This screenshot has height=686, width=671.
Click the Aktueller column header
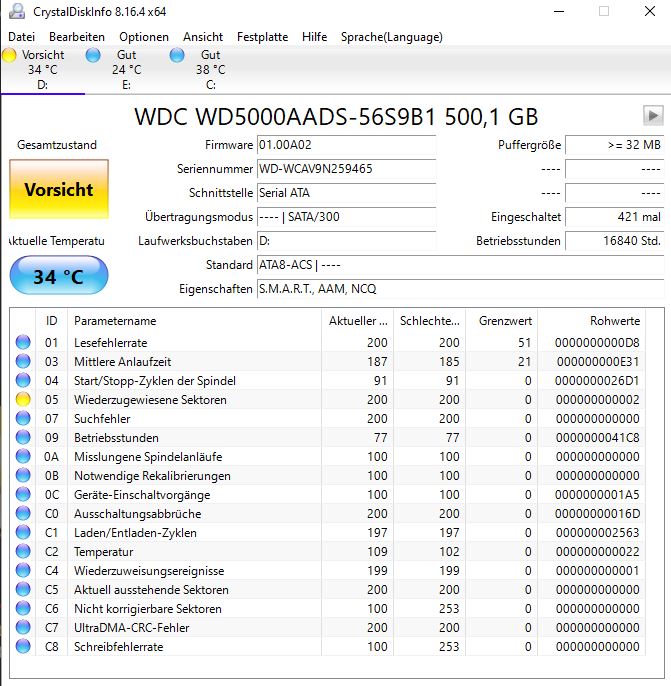[x=358, y=321]
